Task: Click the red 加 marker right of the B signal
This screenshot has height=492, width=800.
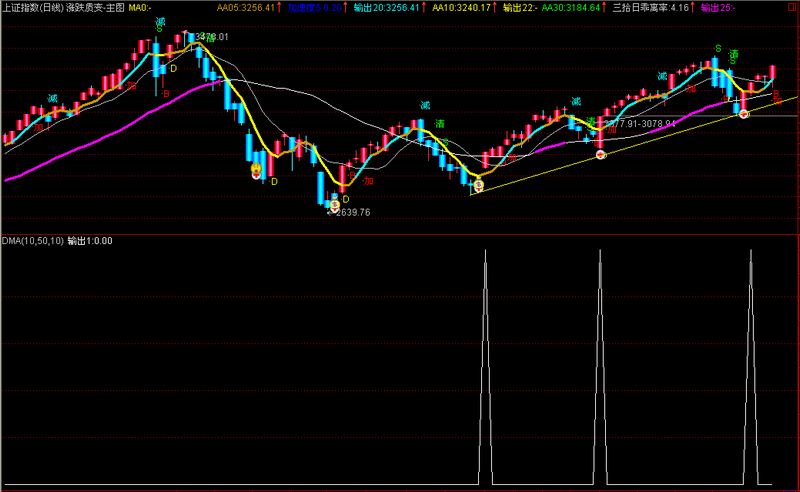Action: (x=368, y=181)
